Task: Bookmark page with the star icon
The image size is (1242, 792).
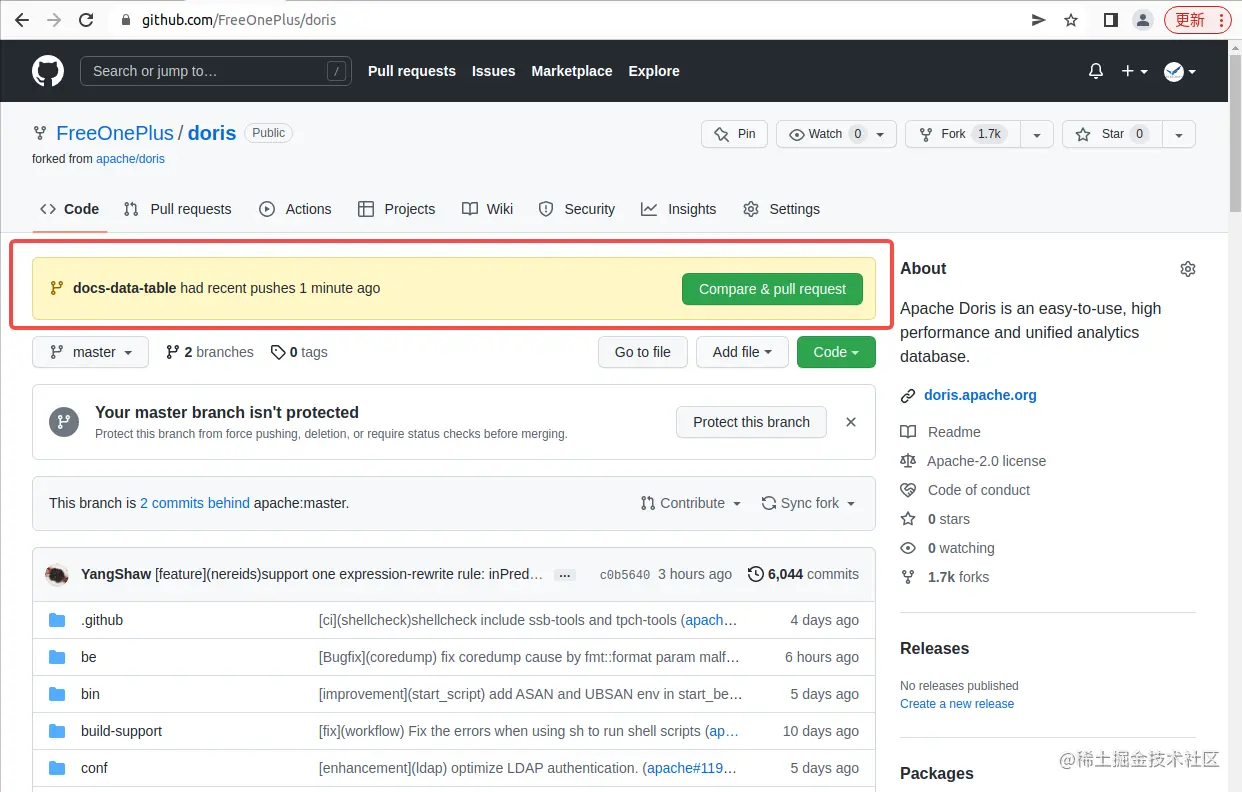Action: [1071, 20]
